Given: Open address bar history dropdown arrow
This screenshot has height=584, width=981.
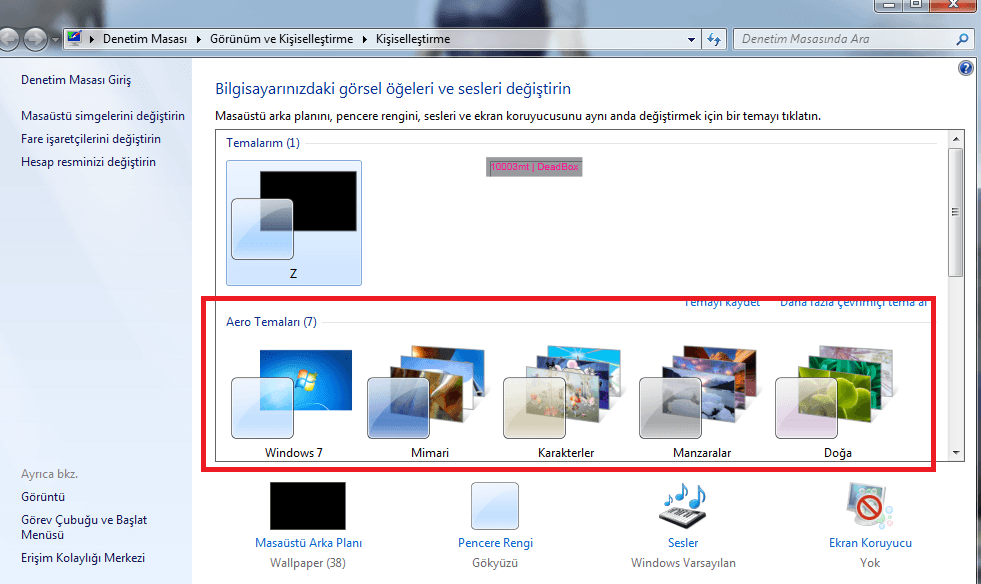Looking at the screenshot, I should coord(691,39).
